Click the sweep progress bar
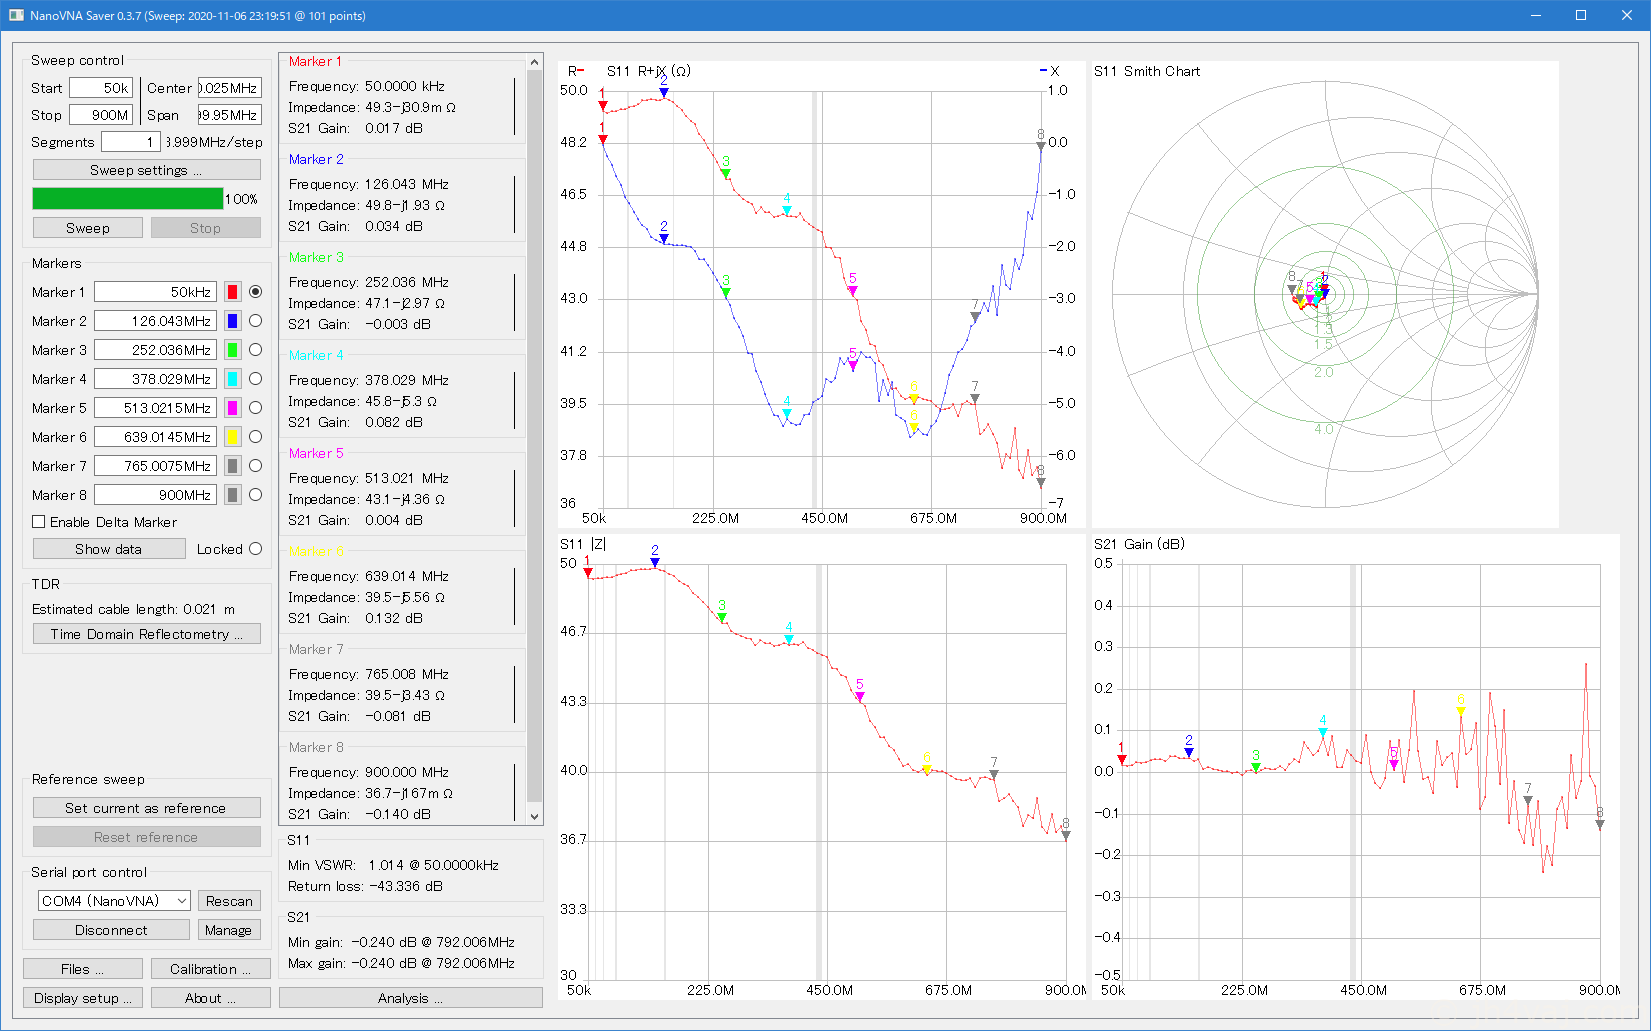This screenshot has height=1031, width=1651. (x=128, y=199)
